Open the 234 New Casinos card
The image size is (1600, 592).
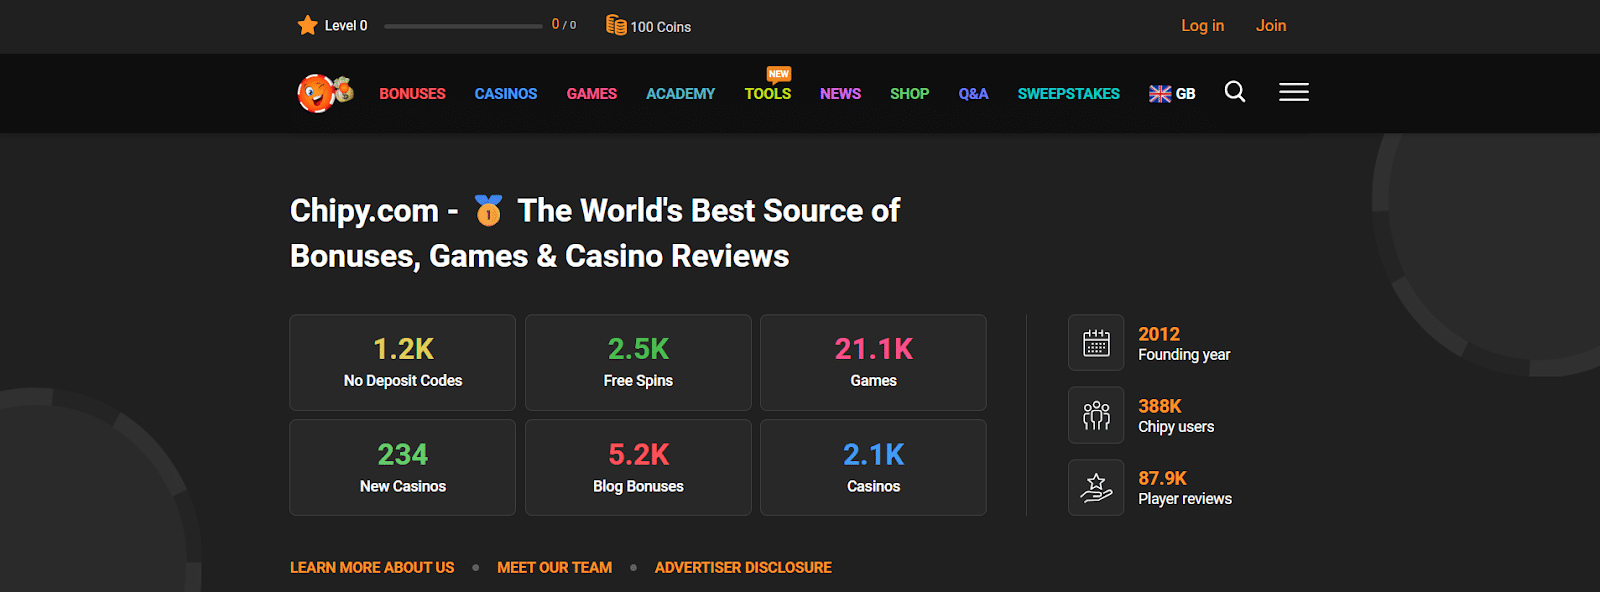[403, 468]
